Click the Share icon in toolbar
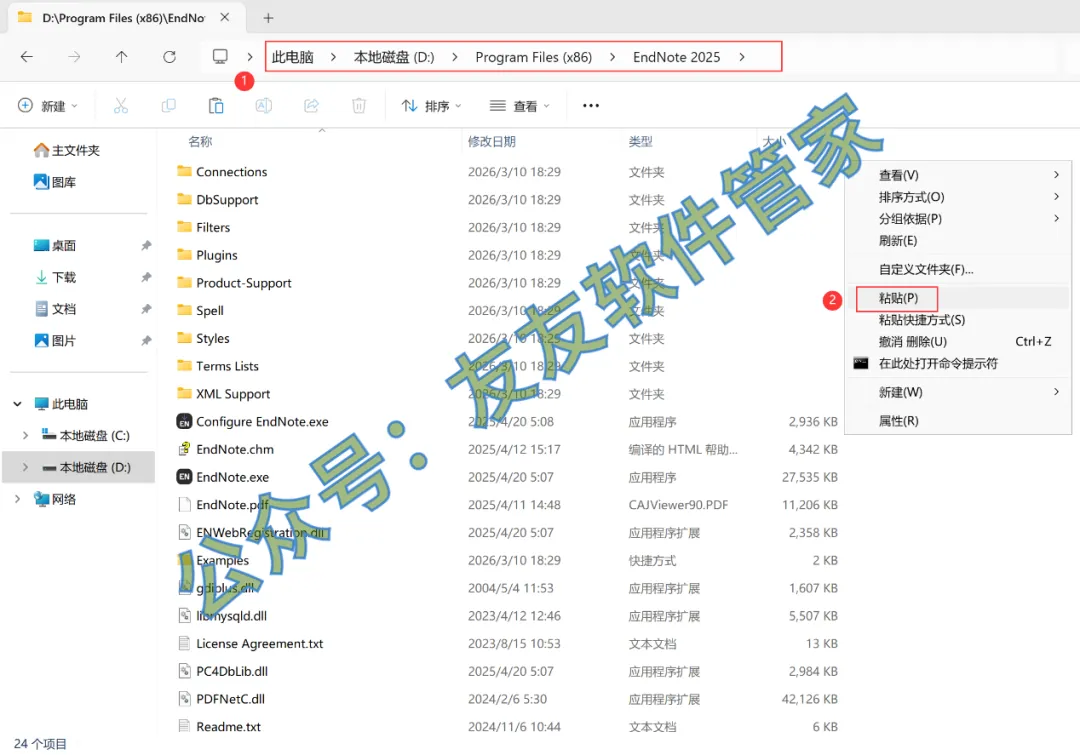 point(311,105)
